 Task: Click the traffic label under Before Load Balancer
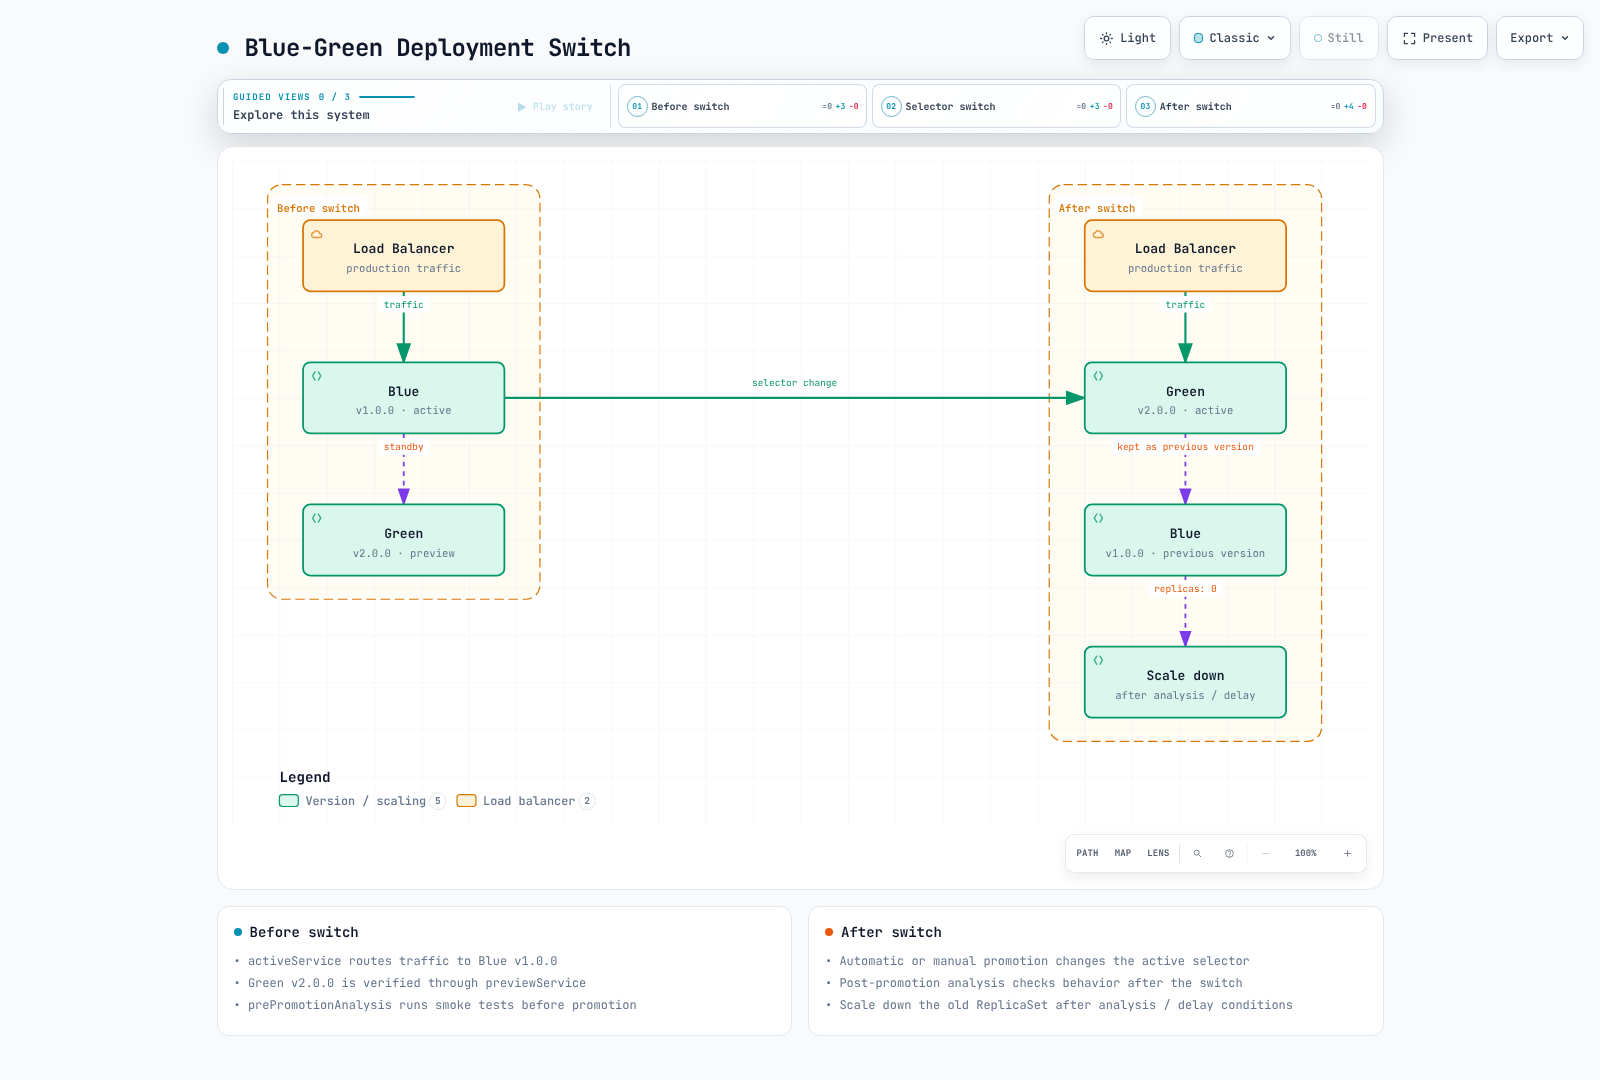[404, 305]
